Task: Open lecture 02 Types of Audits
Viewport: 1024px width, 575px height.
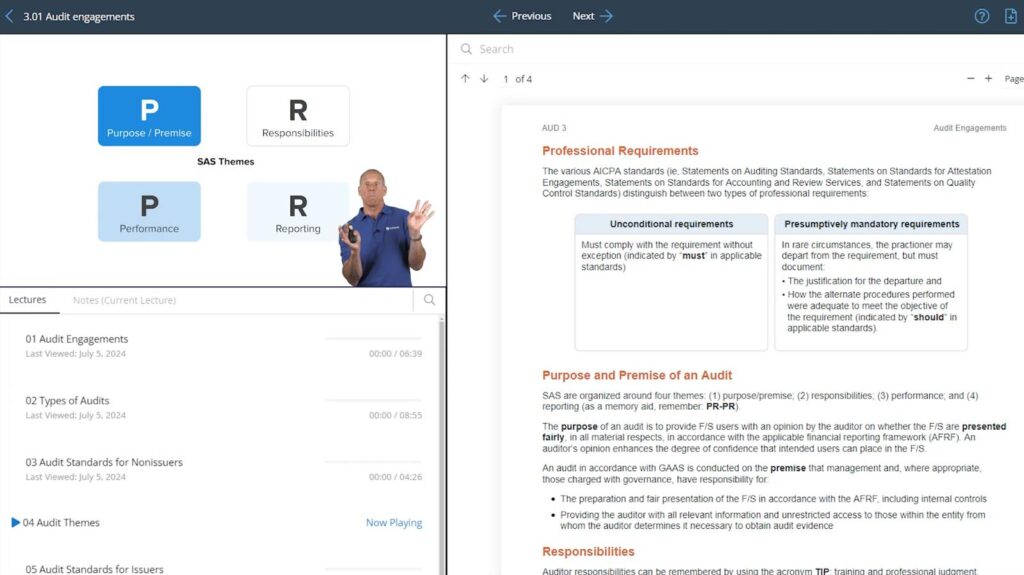Action: pos(67,401)
